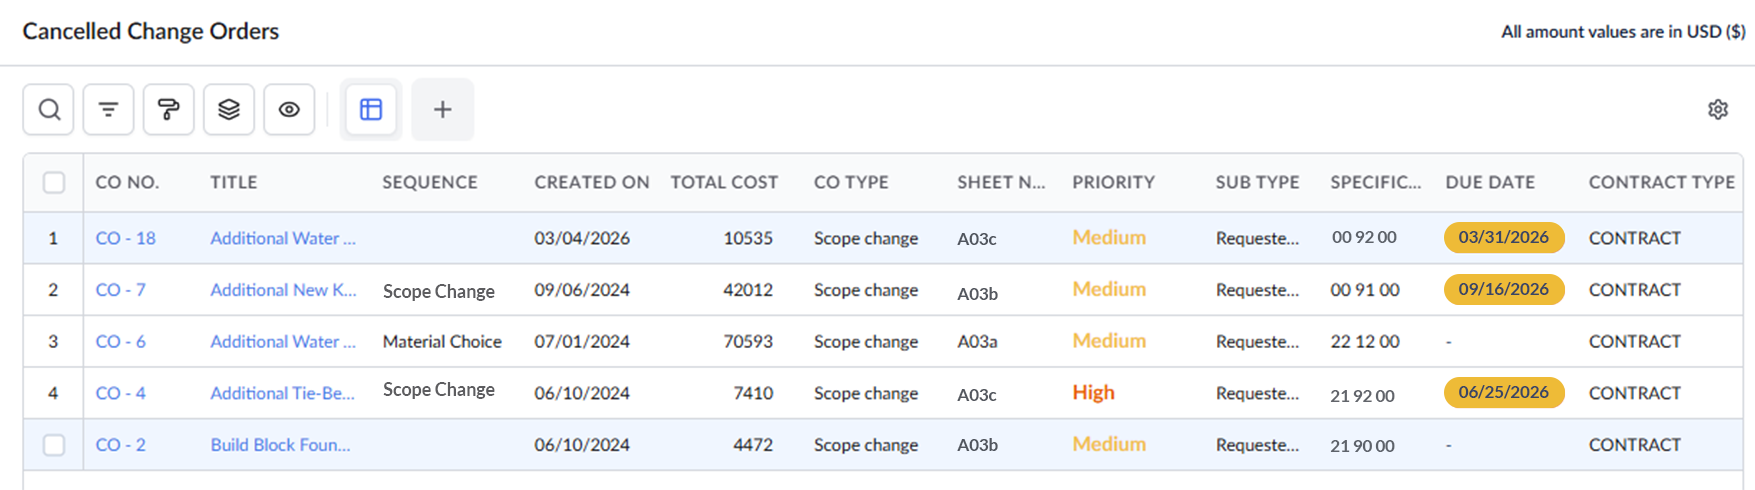Sort by CONTRACT TYPE column header

point(1662,182)
